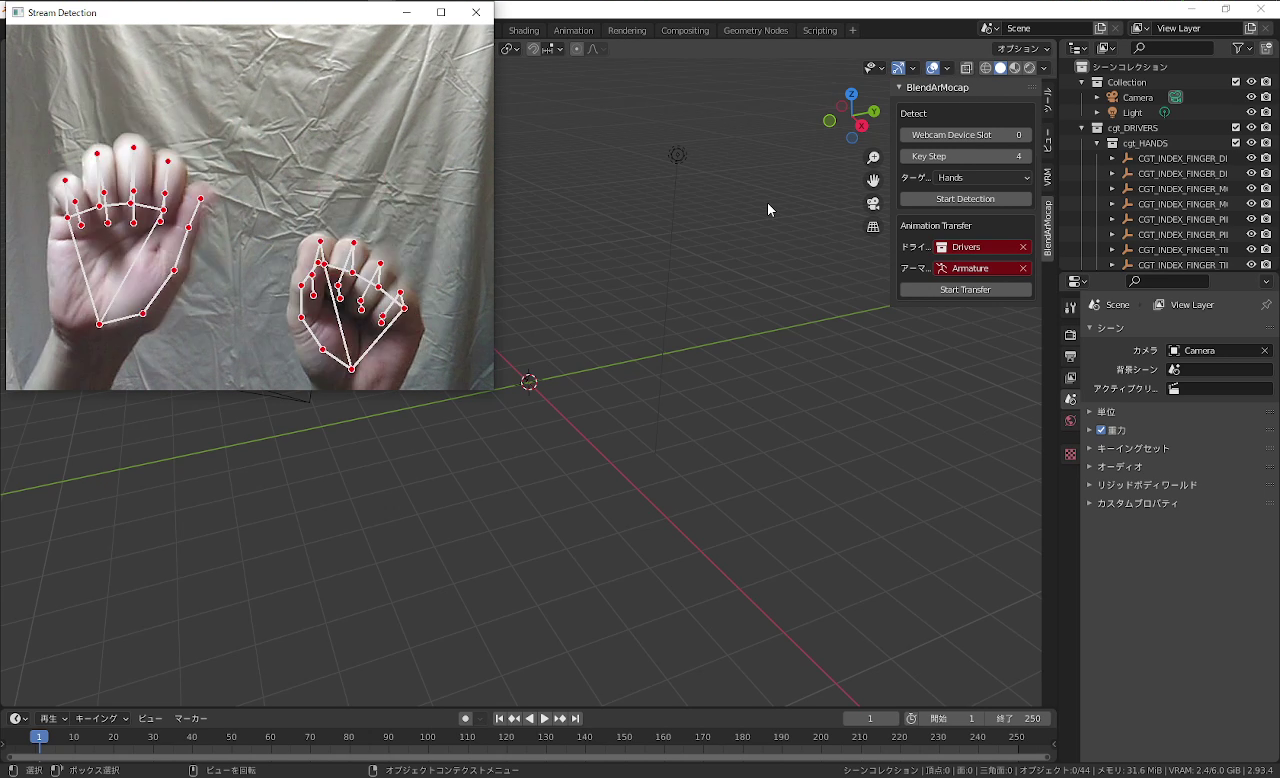1280x778 pixels.
Task: Expand the オーディオ panel
Action: click(1089, 467)
